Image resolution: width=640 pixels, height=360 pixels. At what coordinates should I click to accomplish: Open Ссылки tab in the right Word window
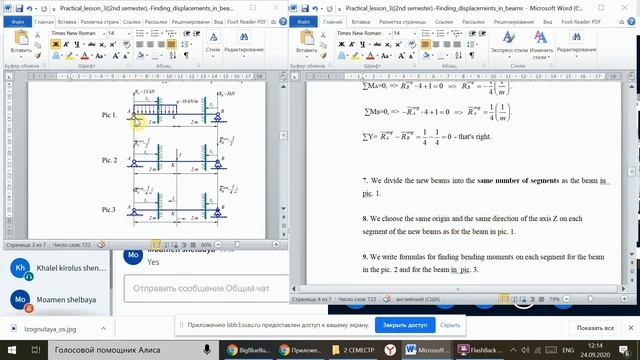click(444, 22)
